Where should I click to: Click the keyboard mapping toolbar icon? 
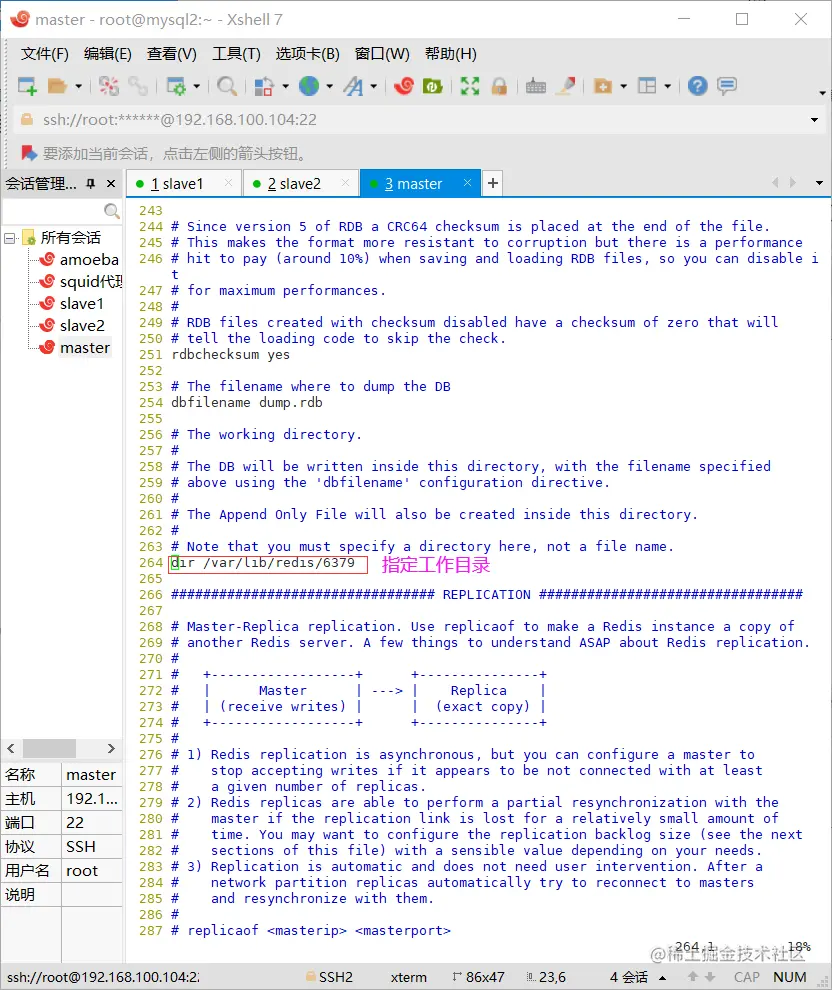click(x=536, y=86)
